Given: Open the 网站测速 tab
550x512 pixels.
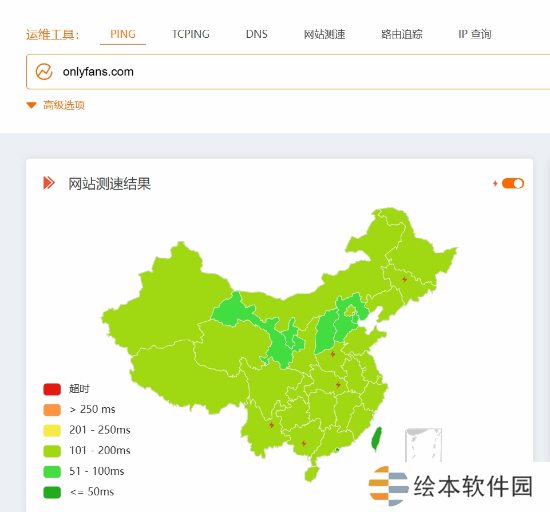Looking at the screenshot, I should [324, 34].
